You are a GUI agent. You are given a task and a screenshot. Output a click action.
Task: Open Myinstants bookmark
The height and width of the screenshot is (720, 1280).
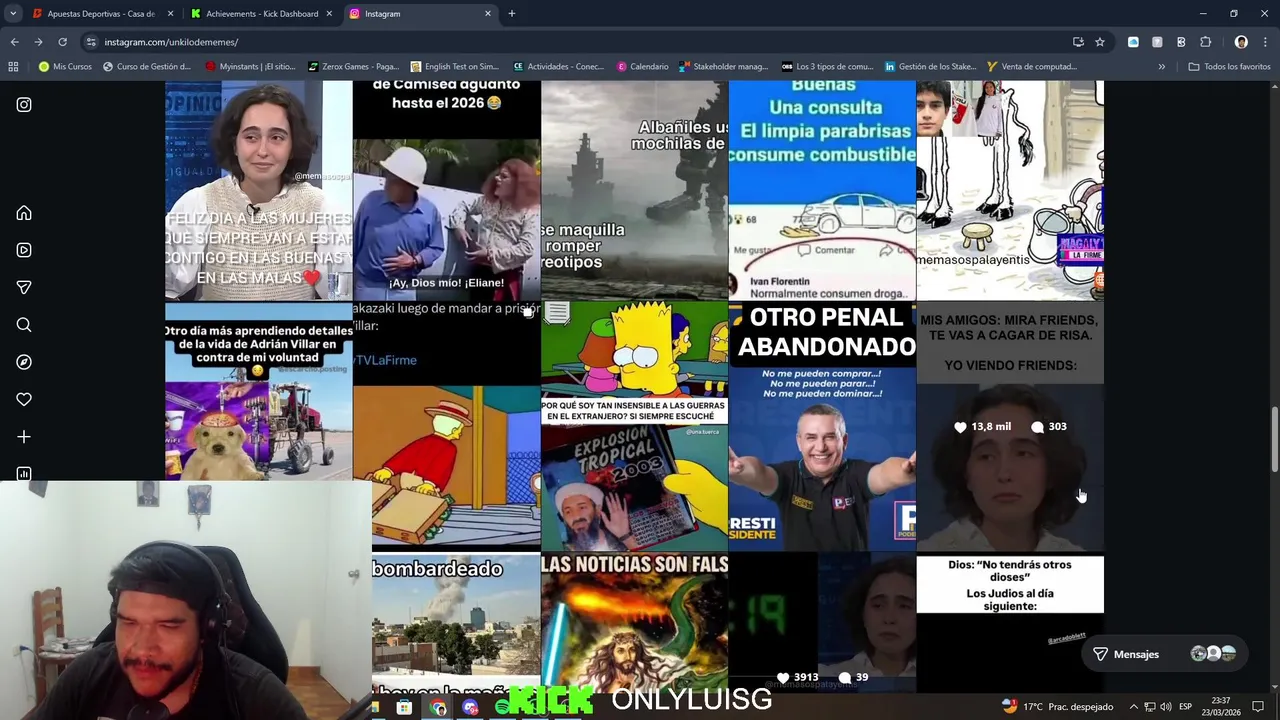tap(251, 67)
